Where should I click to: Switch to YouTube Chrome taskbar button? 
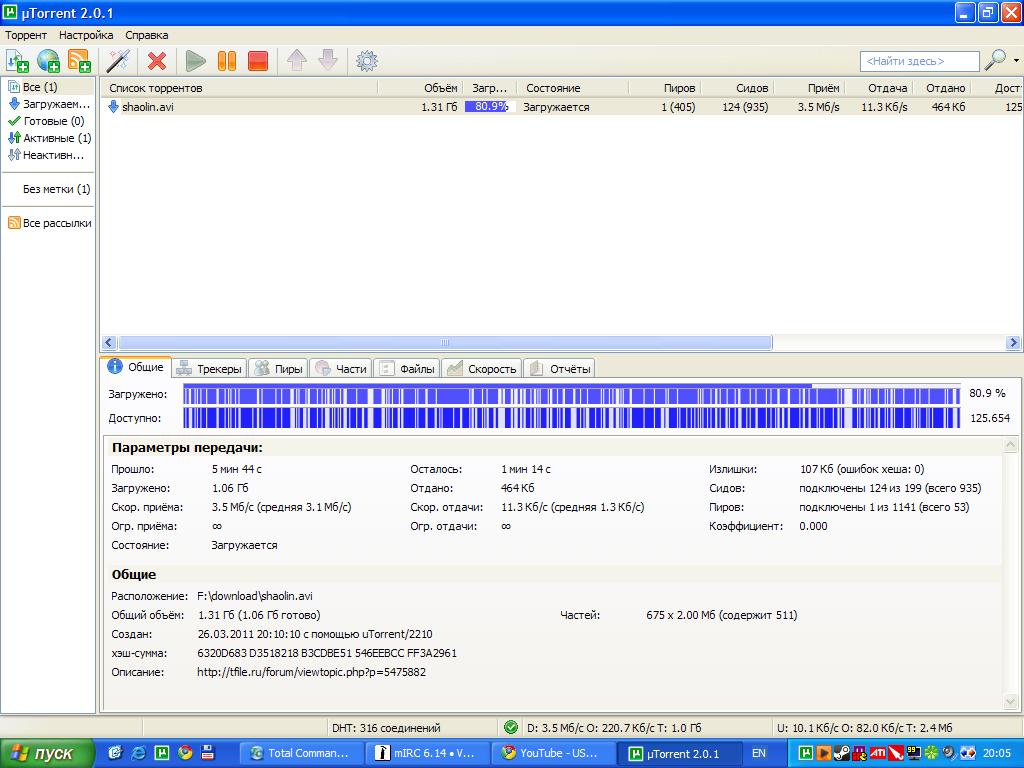point(552,753)
